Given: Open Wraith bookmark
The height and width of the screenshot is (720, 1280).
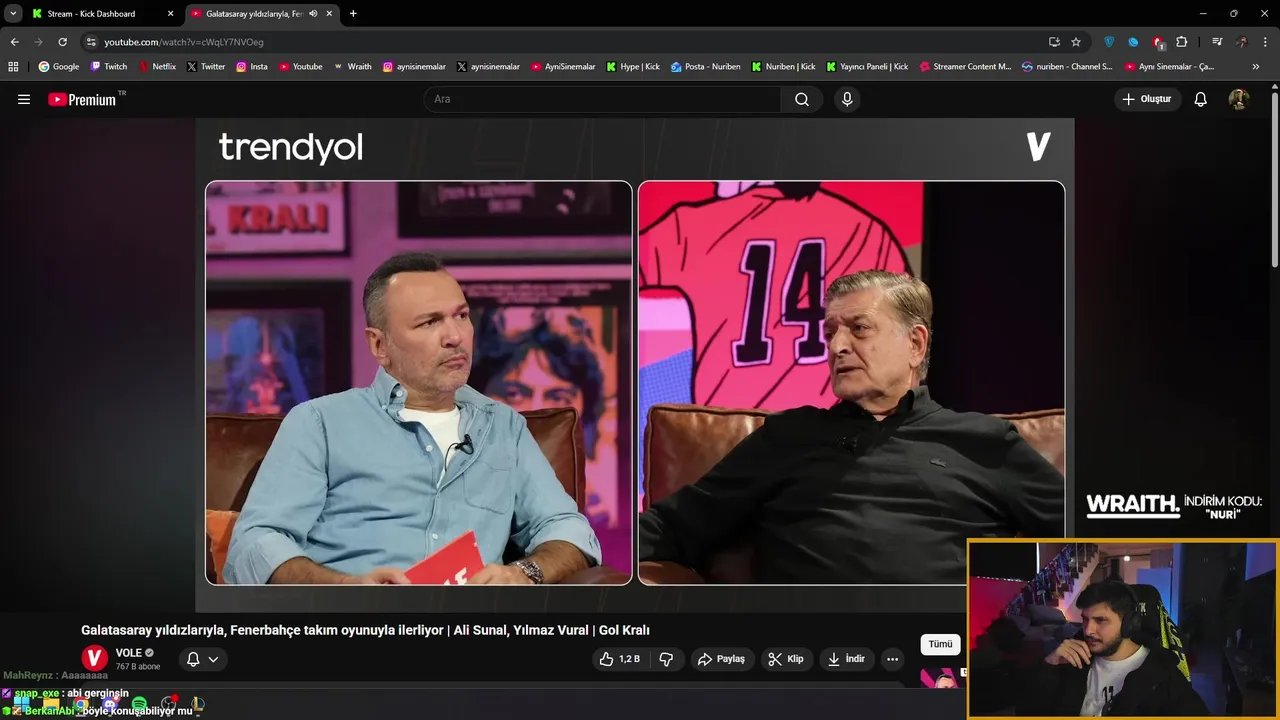Looking at the screenshot, I should [352, 67].
